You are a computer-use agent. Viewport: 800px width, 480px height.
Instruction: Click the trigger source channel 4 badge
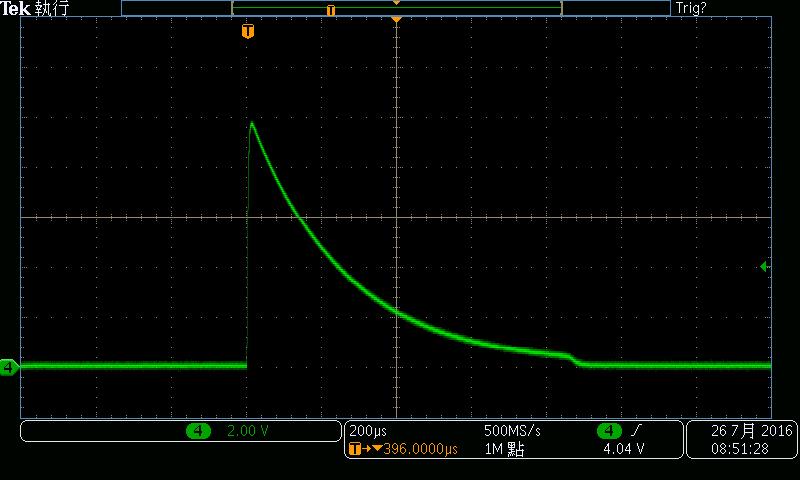pyautogui.click(x=609, y=431)
